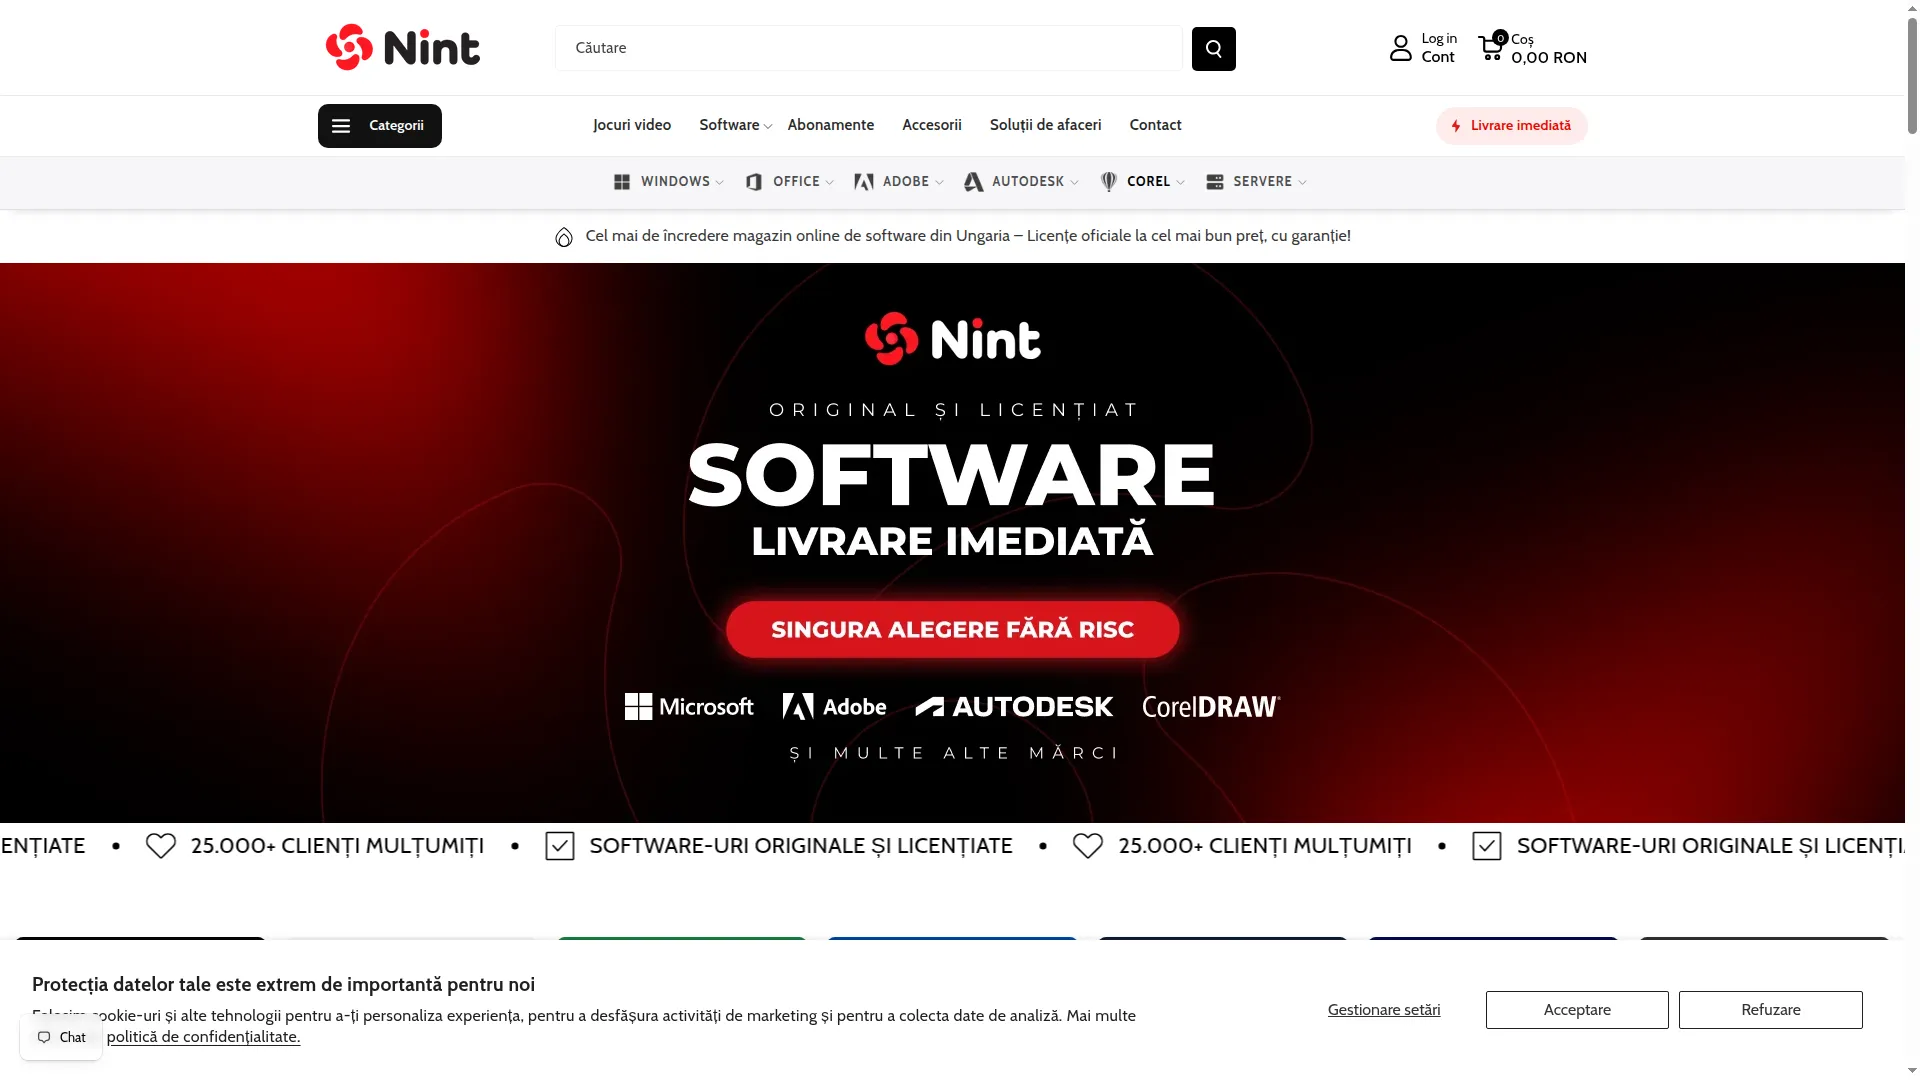Click the server icon next to SERVERE
The width and height of the screenshot is (1920, 1080).
[1215, 182]
